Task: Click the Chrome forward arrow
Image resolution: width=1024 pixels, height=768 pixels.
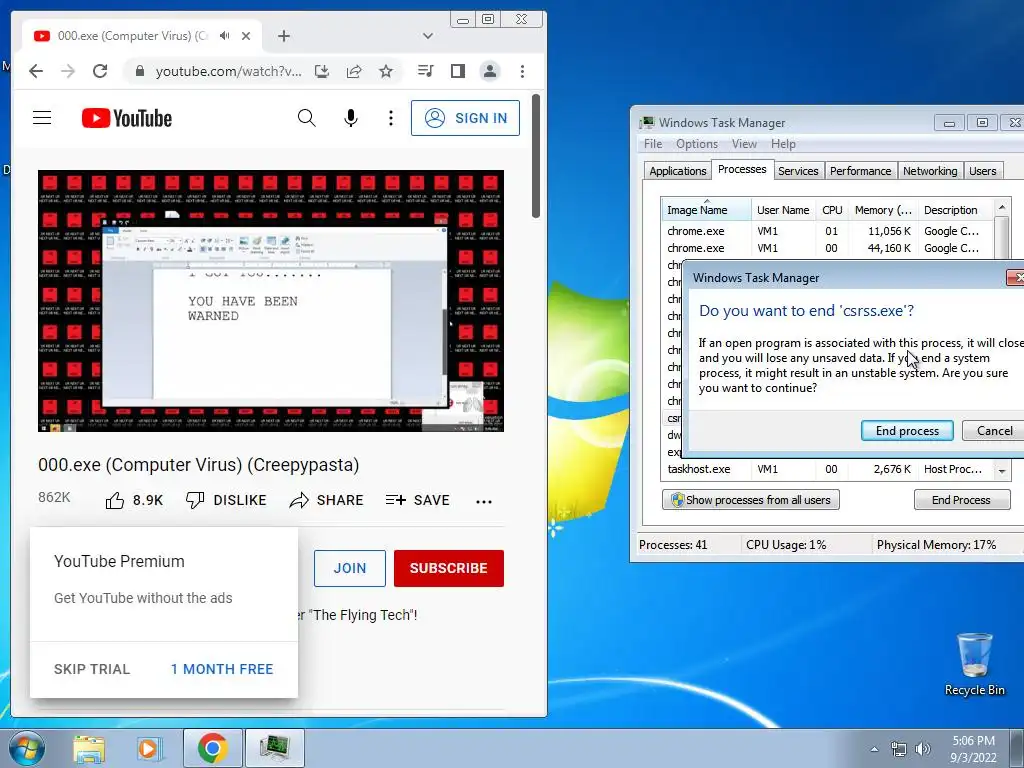Action: click(68, 71)
